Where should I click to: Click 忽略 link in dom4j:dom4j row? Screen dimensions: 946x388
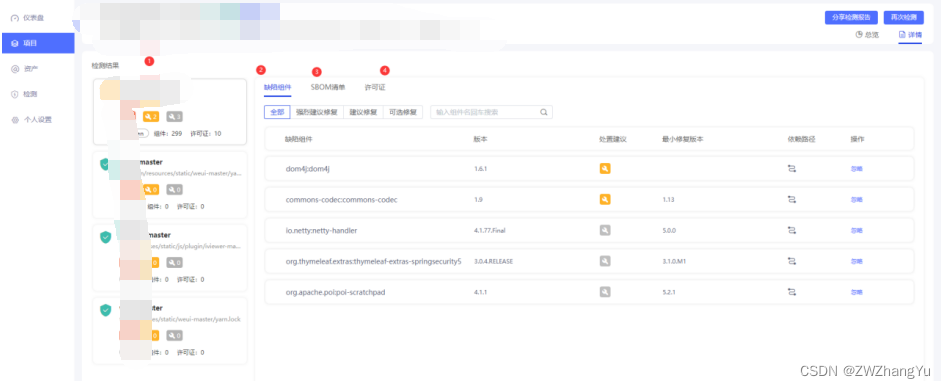pos(857,169)
